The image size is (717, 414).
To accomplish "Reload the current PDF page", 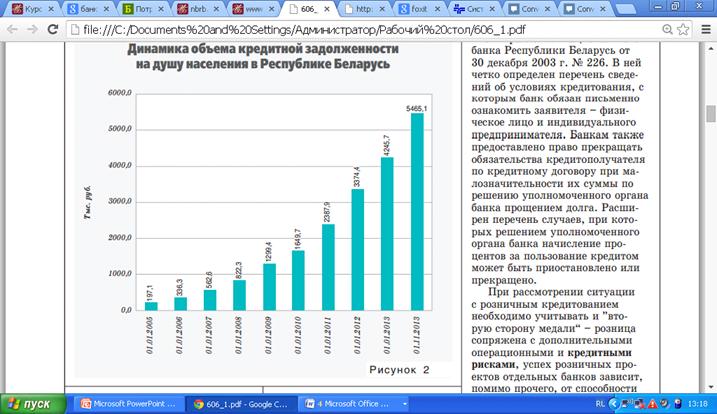I will [x=56, y=29].
